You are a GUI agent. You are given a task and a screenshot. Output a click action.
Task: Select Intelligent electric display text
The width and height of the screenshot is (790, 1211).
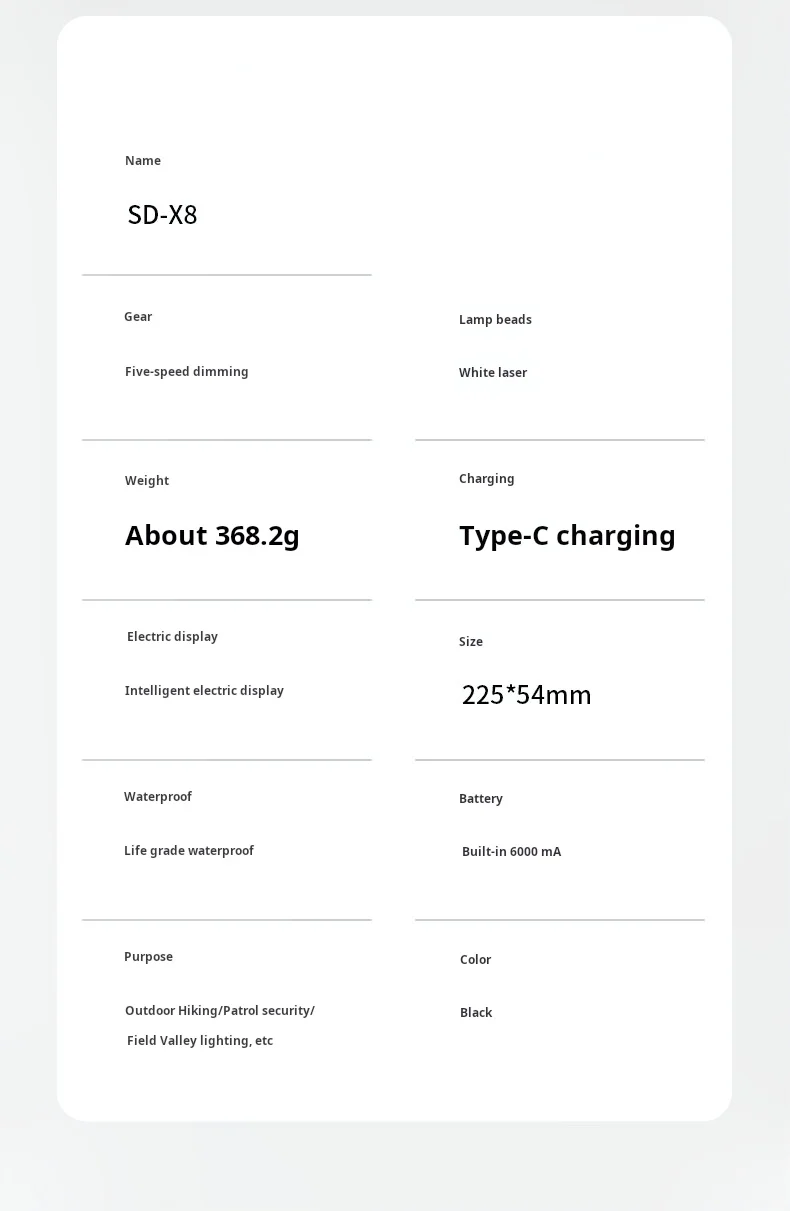tap(204, 691)
